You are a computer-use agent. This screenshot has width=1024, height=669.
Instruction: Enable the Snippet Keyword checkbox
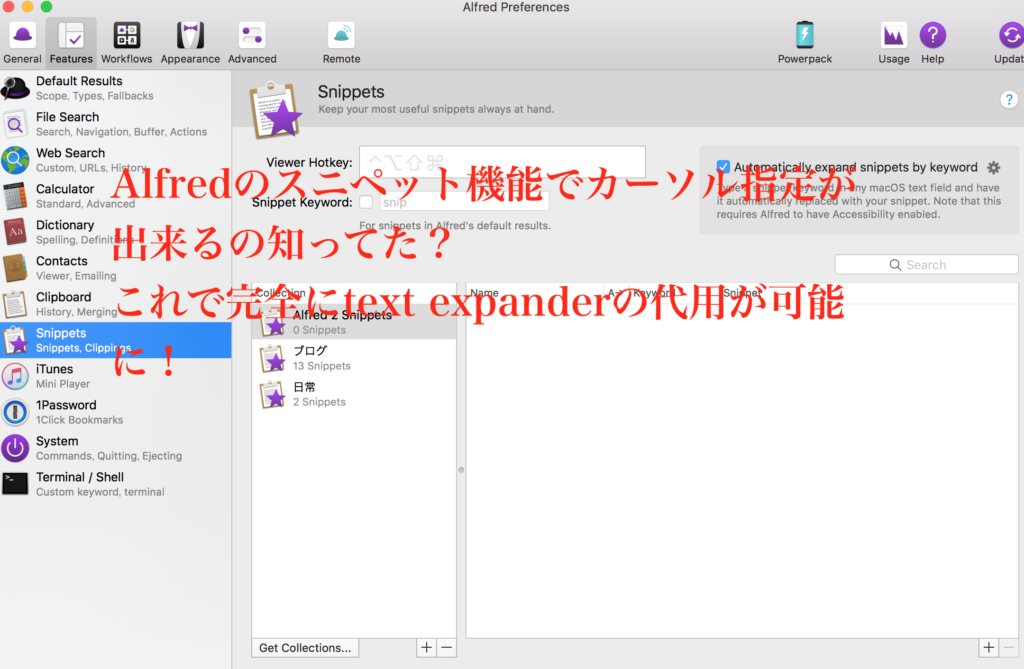[x=366, y=202]
